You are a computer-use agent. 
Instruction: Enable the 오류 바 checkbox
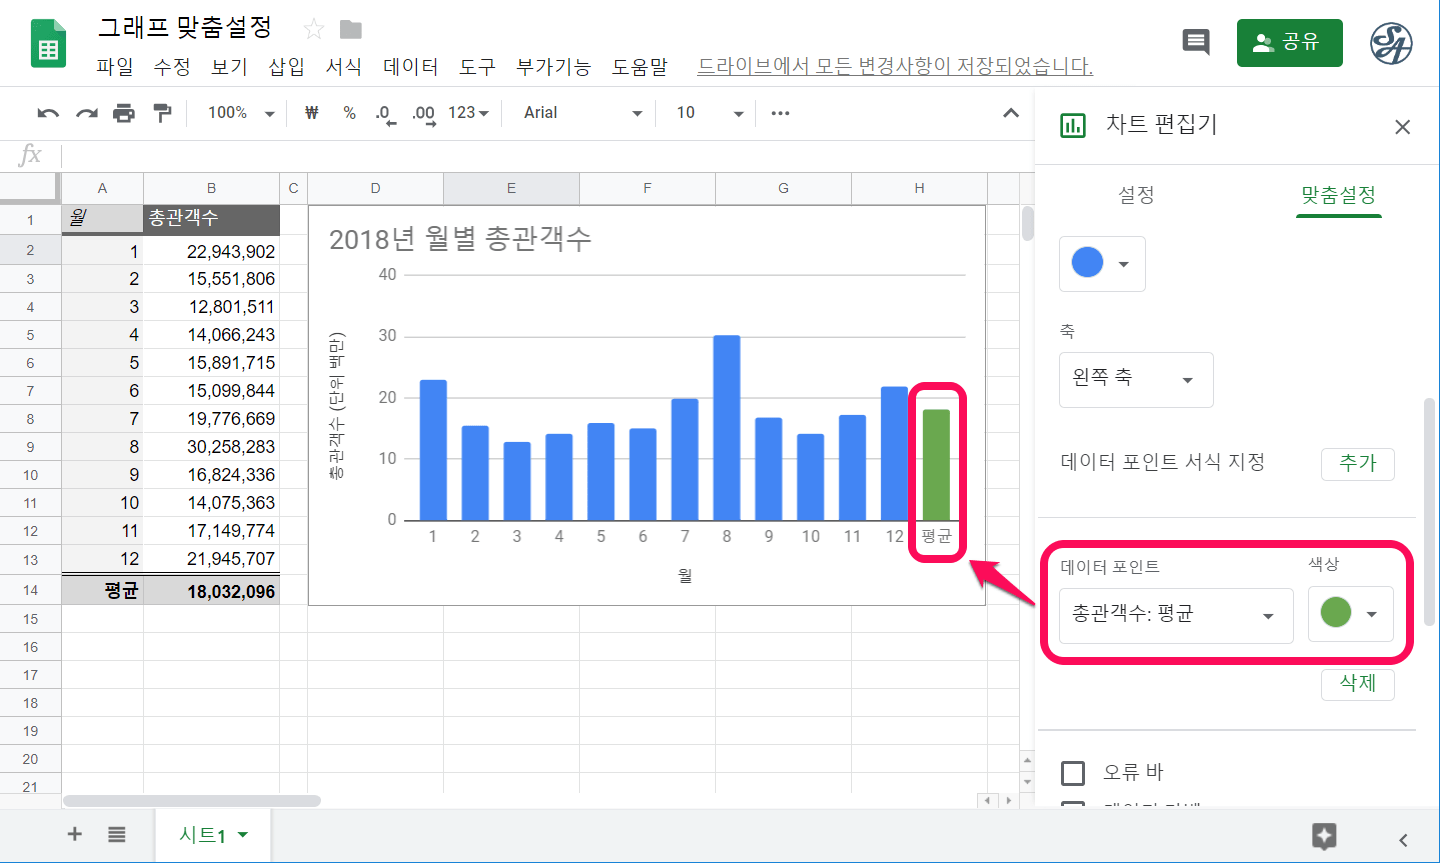click(1073, 773)
